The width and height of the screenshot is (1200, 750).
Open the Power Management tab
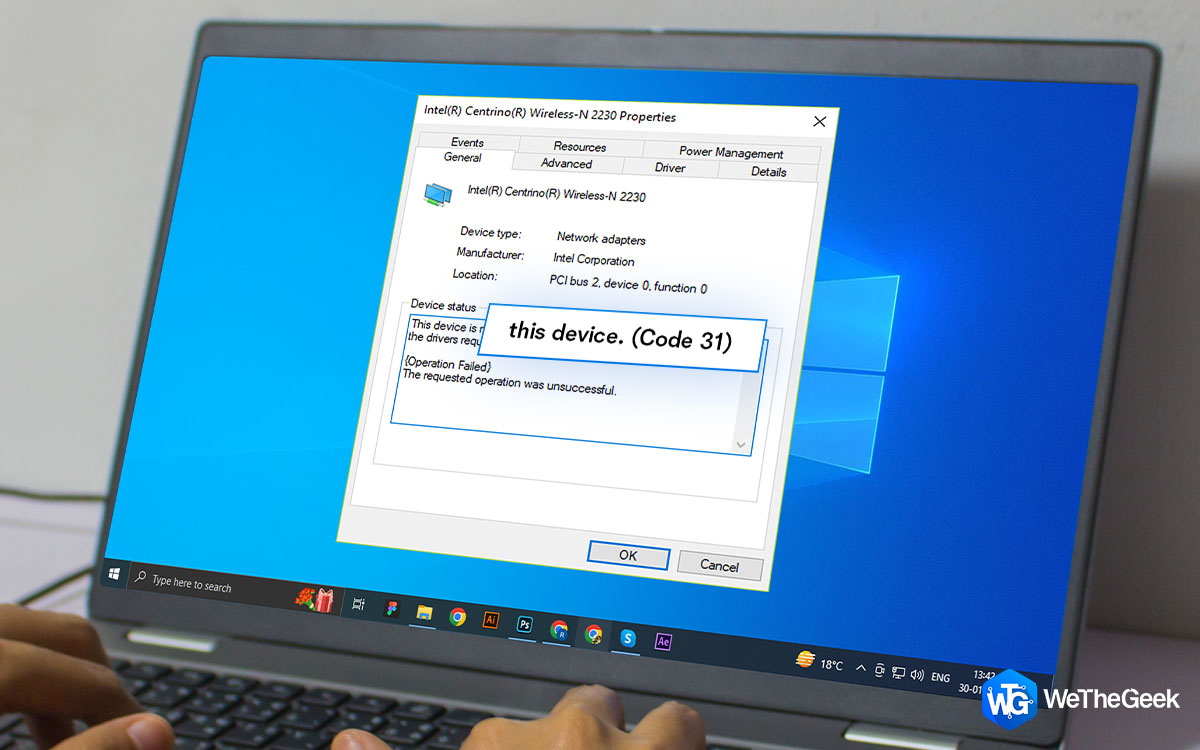click(731, 153)
